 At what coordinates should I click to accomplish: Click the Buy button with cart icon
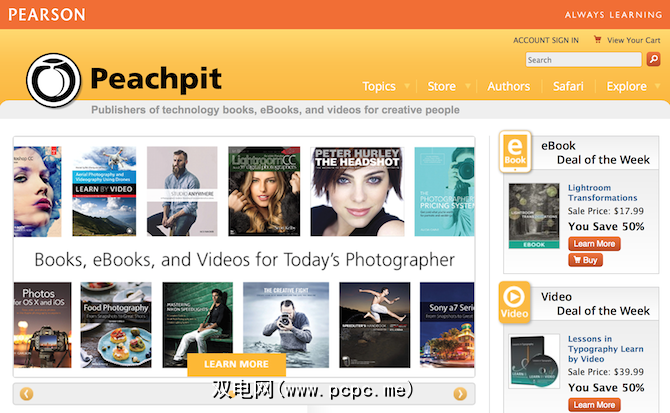tap(585, 260)
